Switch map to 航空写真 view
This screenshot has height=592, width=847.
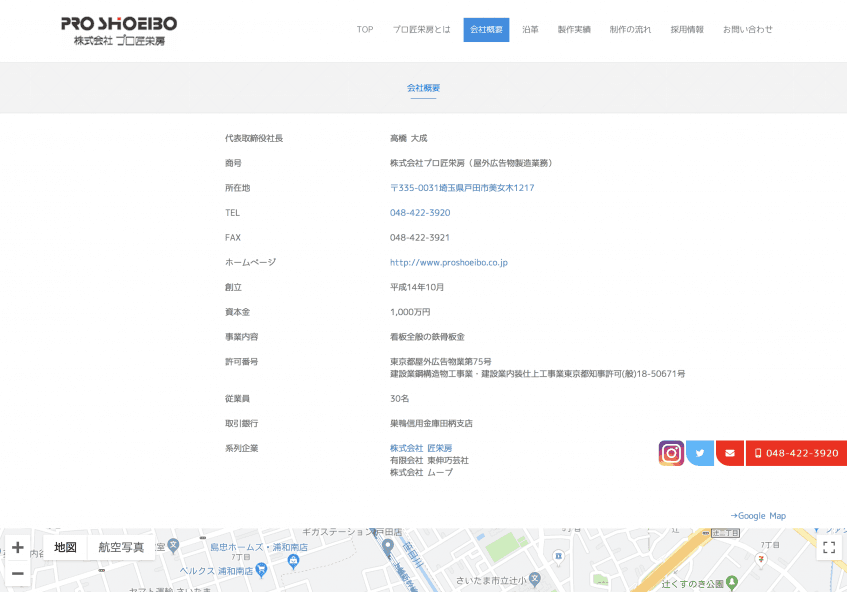(x=121, y=547)
